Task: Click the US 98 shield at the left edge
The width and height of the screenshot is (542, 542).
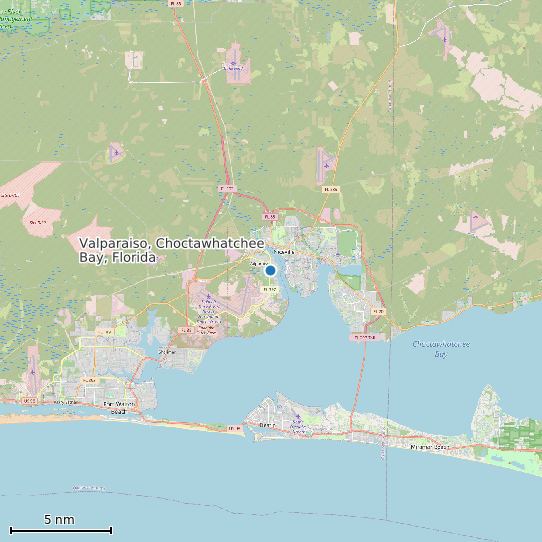Action: [29, 401]
